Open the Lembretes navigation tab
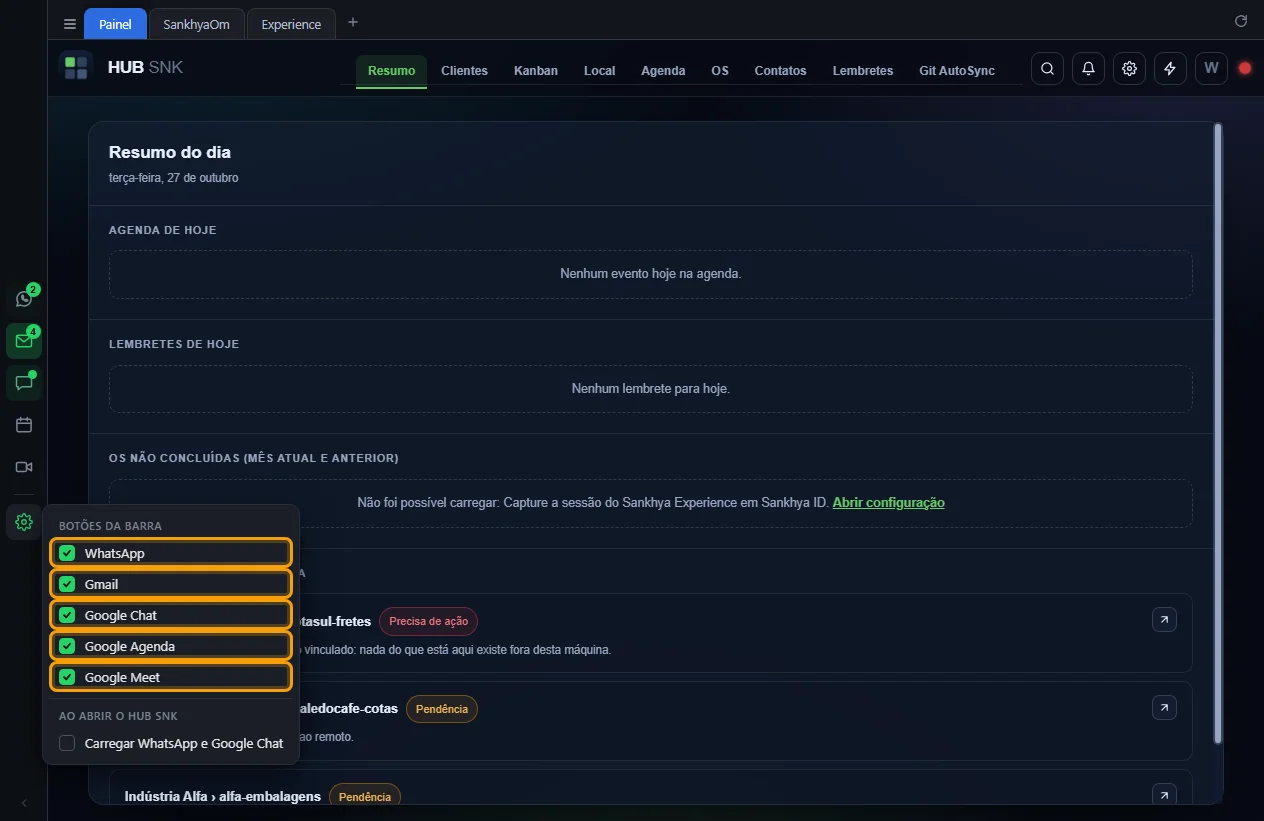Viewport: 1264px width, 821px height. point(863,71)
